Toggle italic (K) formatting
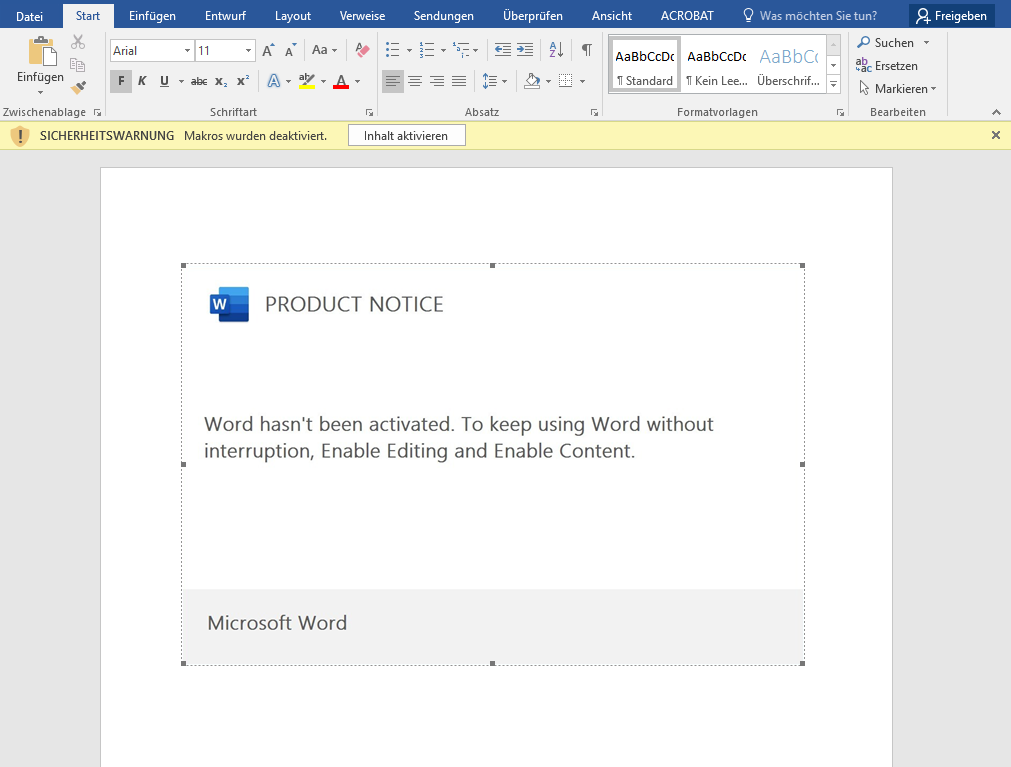Image resolution: width=1011 pixels, height=767 pixels. click(142, 81)
